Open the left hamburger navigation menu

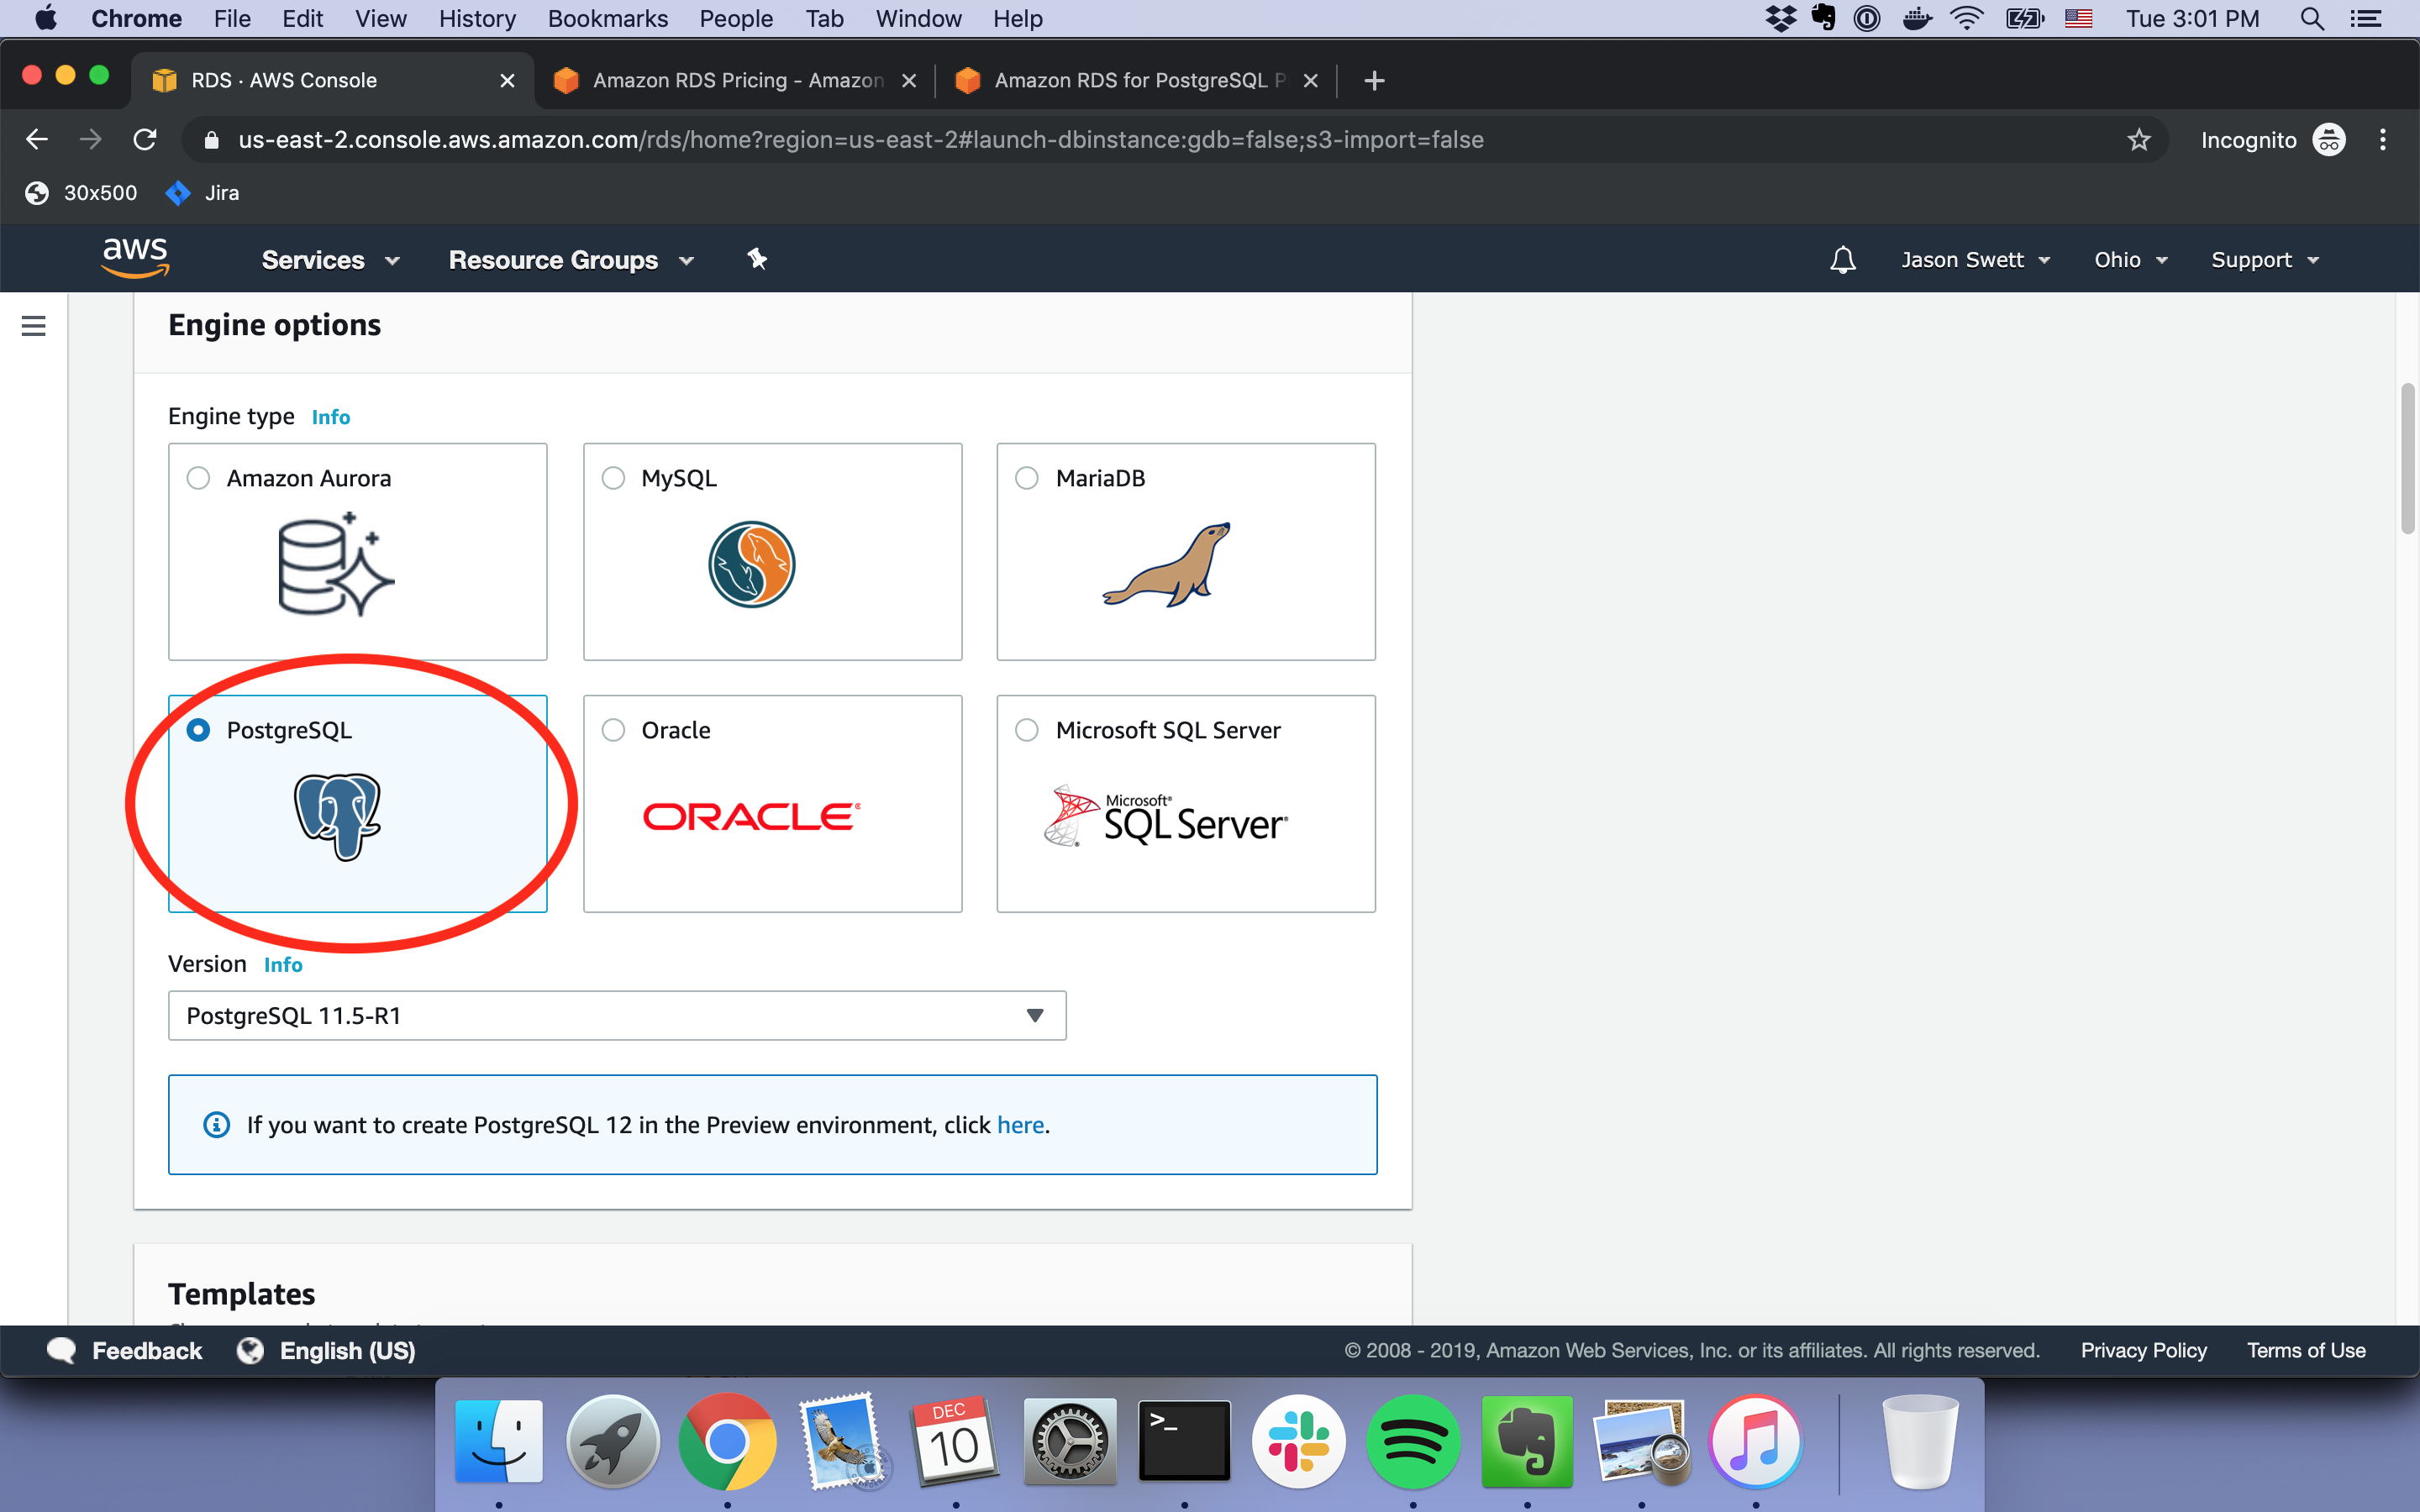34,326
